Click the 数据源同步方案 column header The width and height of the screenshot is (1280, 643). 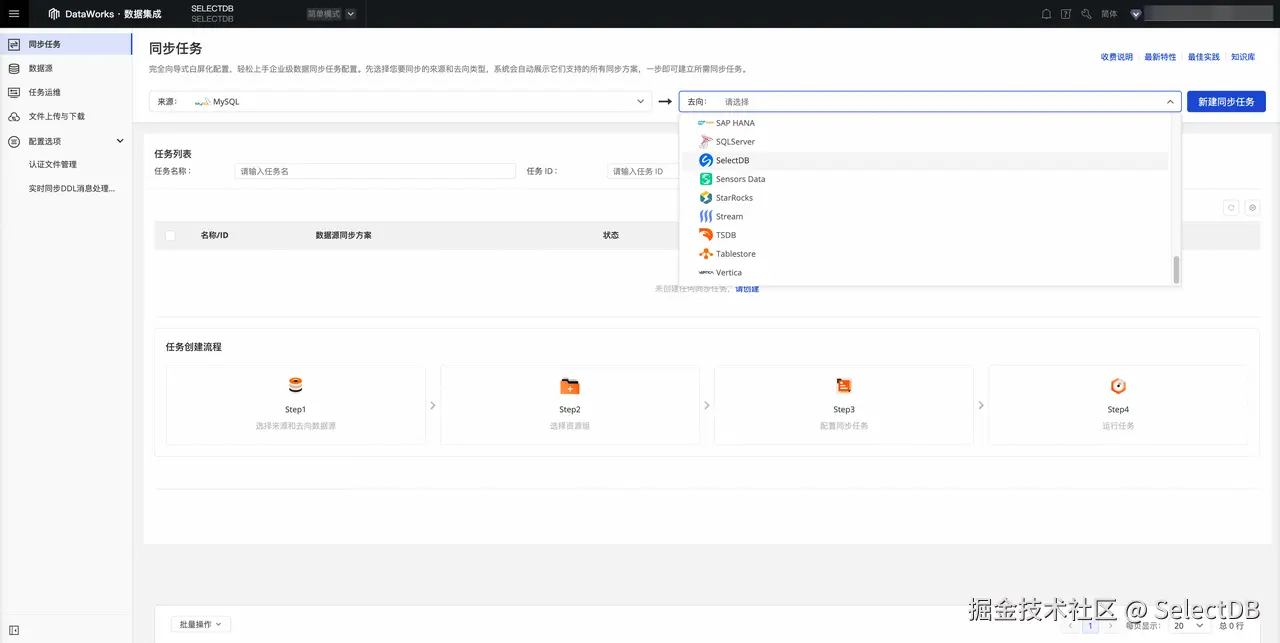point(344,235)
